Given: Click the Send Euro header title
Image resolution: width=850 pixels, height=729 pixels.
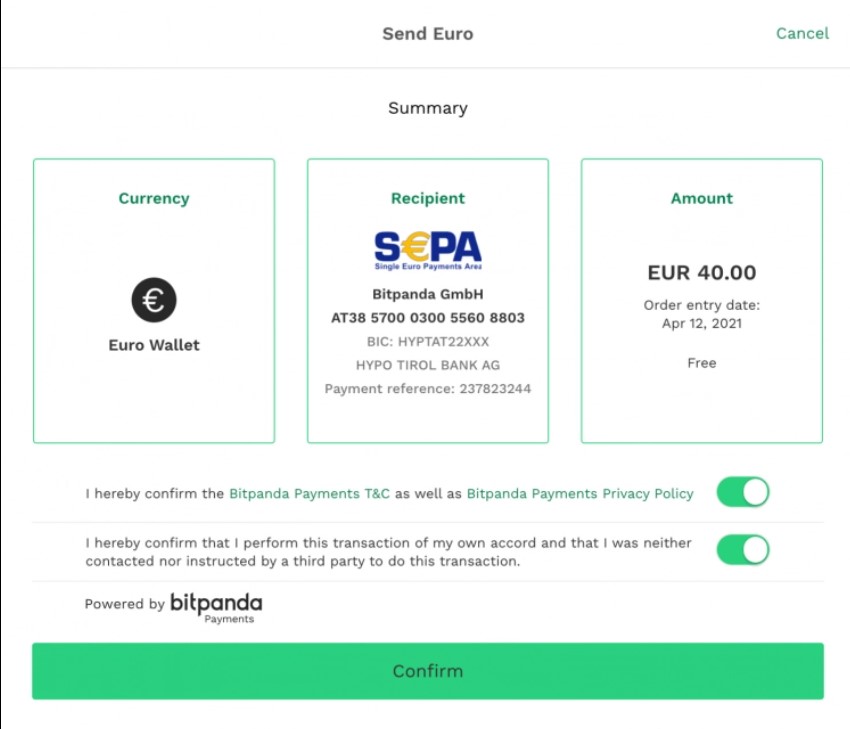Looking at the screenshot, I should (428, 33).
